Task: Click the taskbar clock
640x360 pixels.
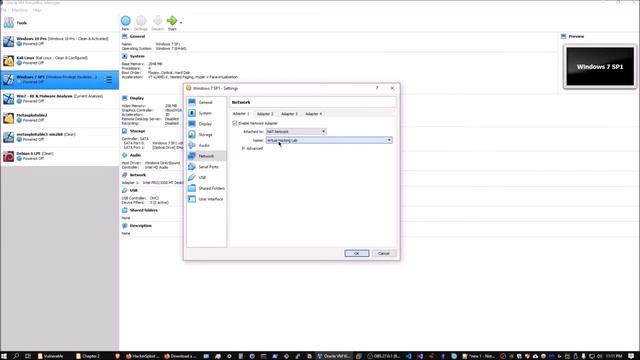Action: pos(613,356)
